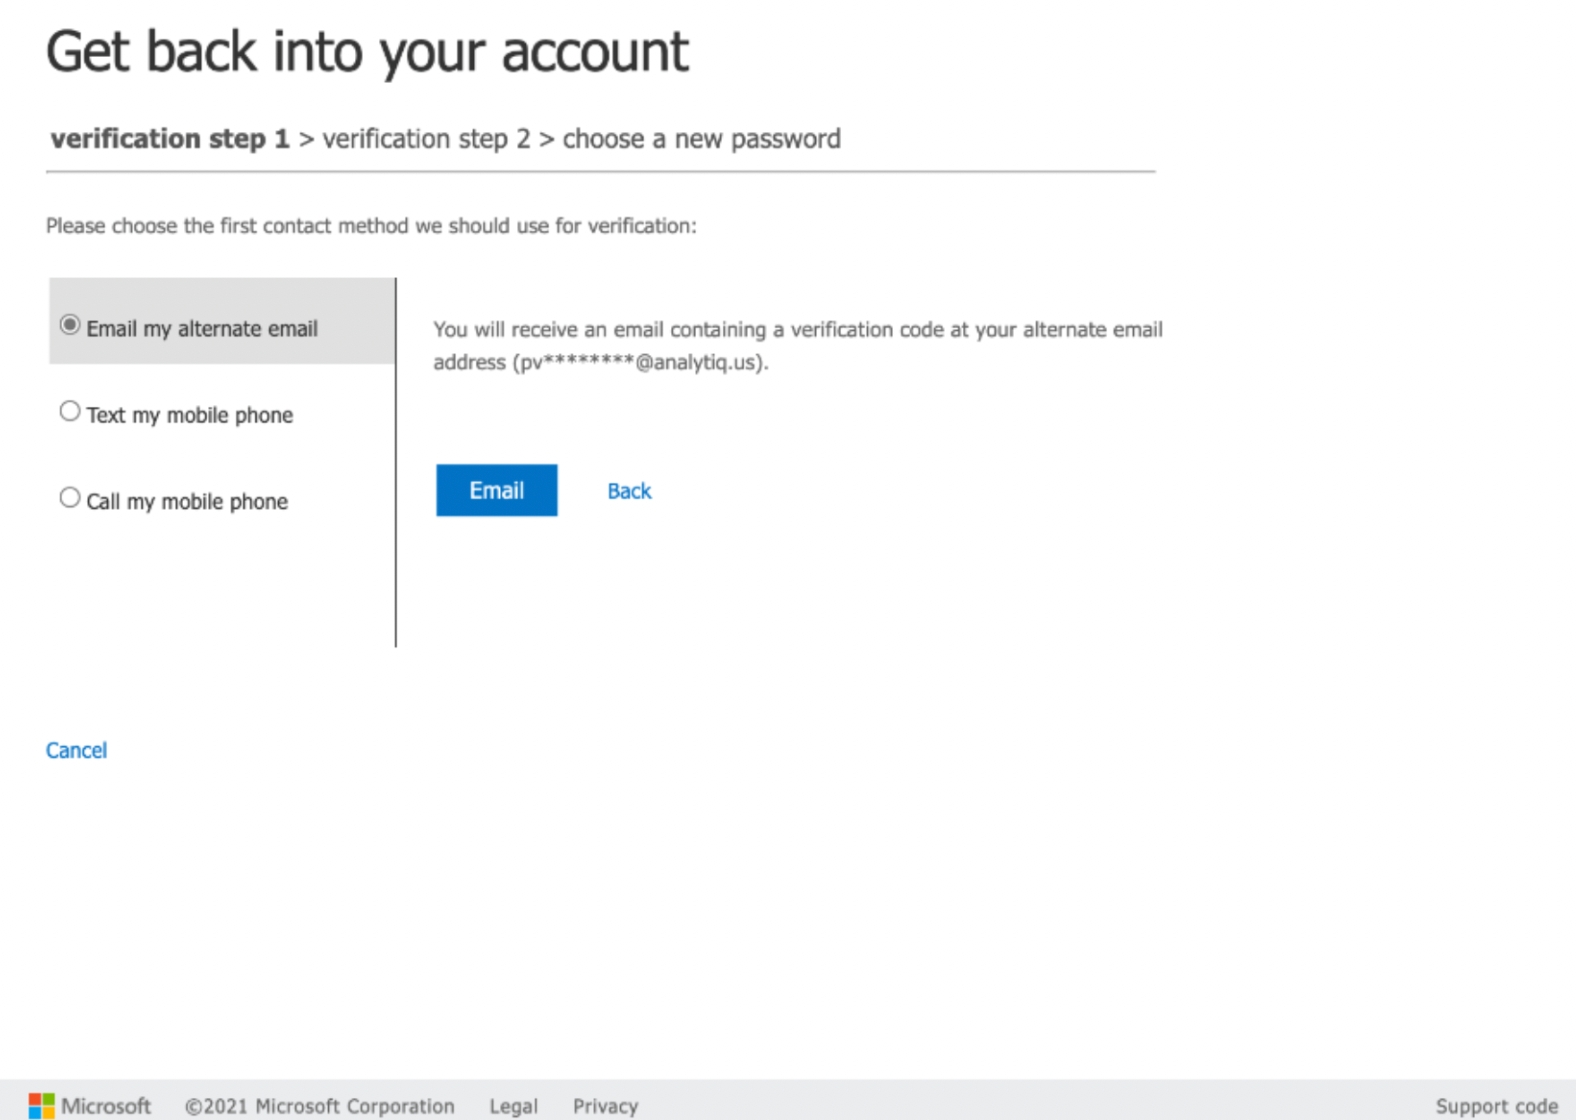Click the ©2021 Microsoft Corporation text
The height and width of the screenshot is (1120, 1576).
click(319, 1106)
